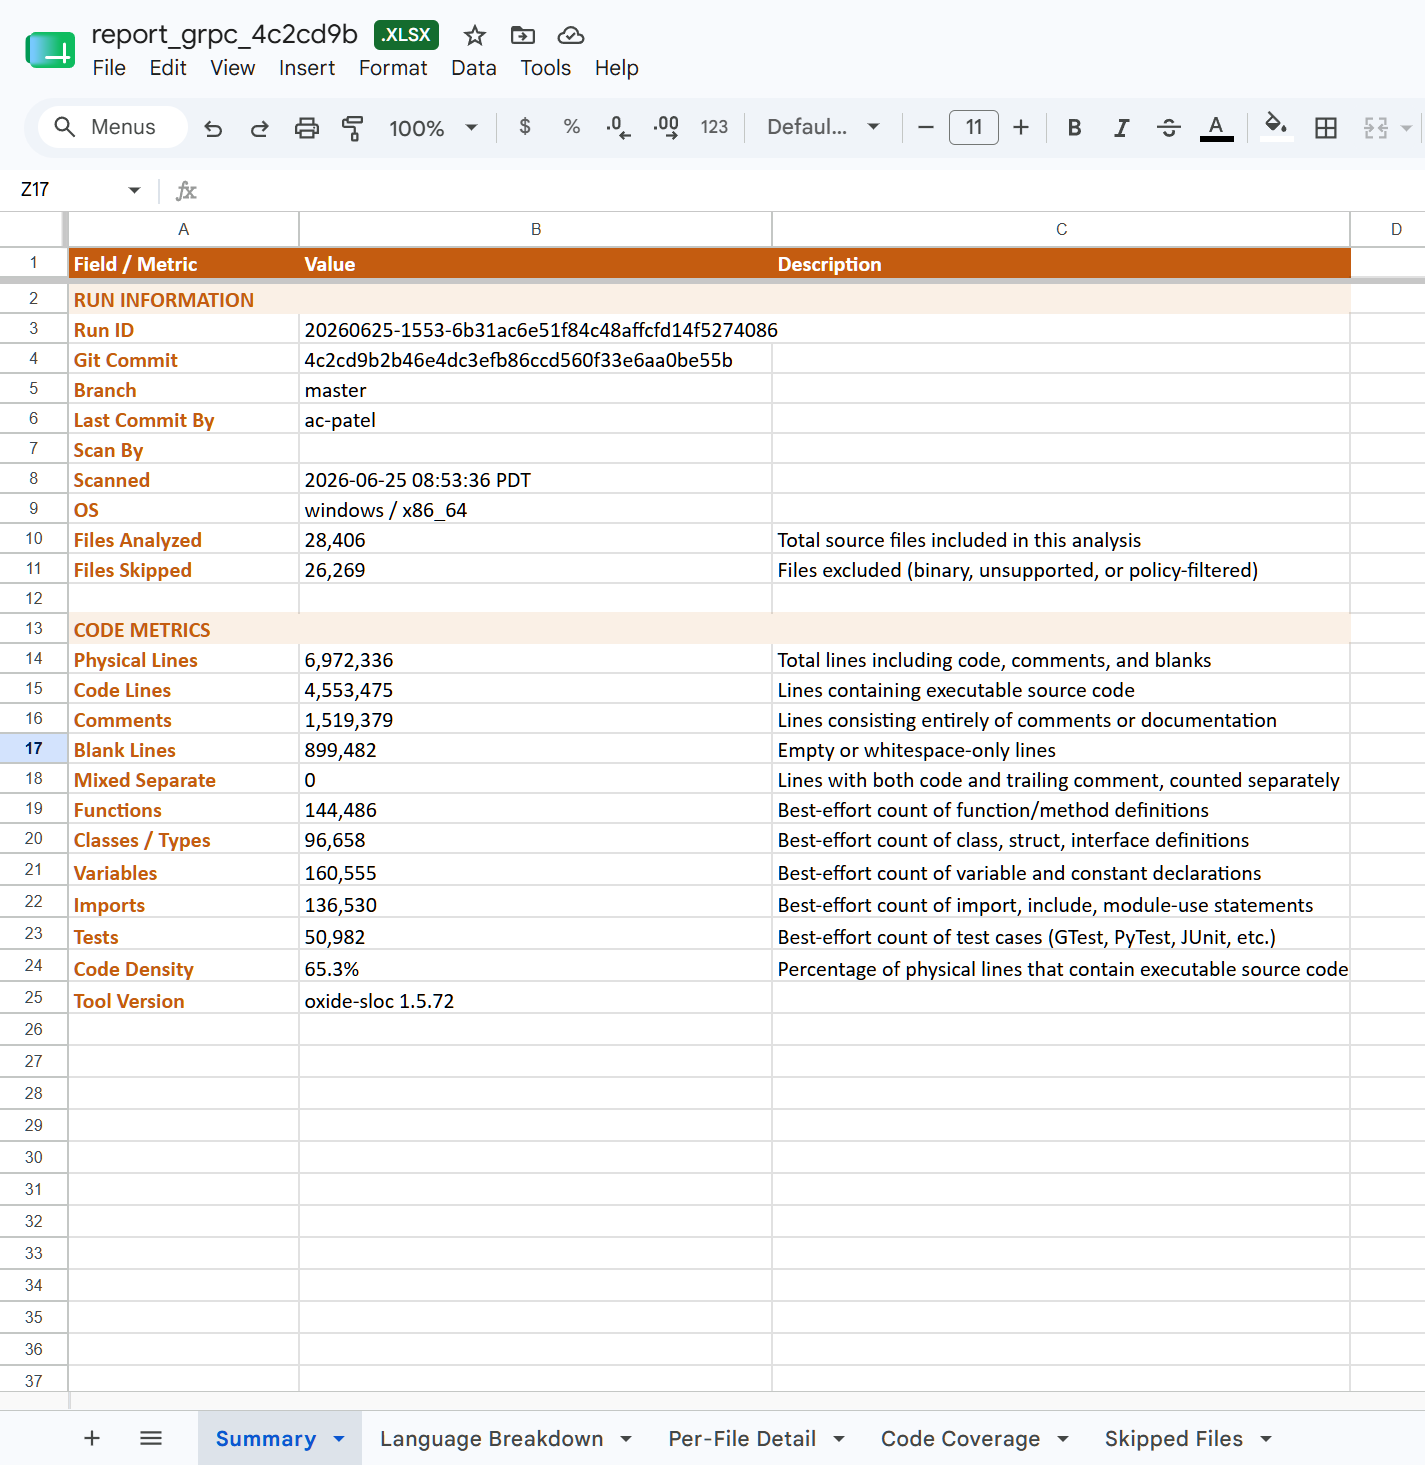
Task: Open the Sheets home logo icon
Action: point(50,50)
